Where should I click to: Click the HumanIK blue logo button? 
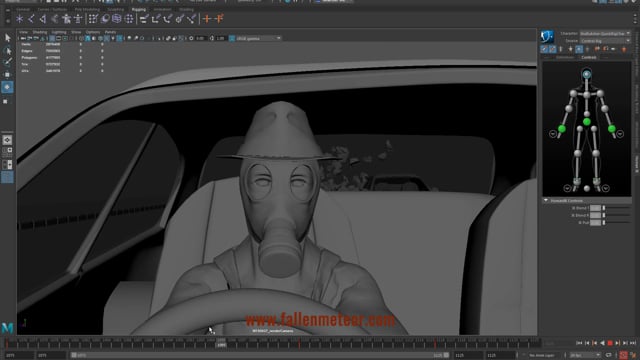(x=547, y=37)
